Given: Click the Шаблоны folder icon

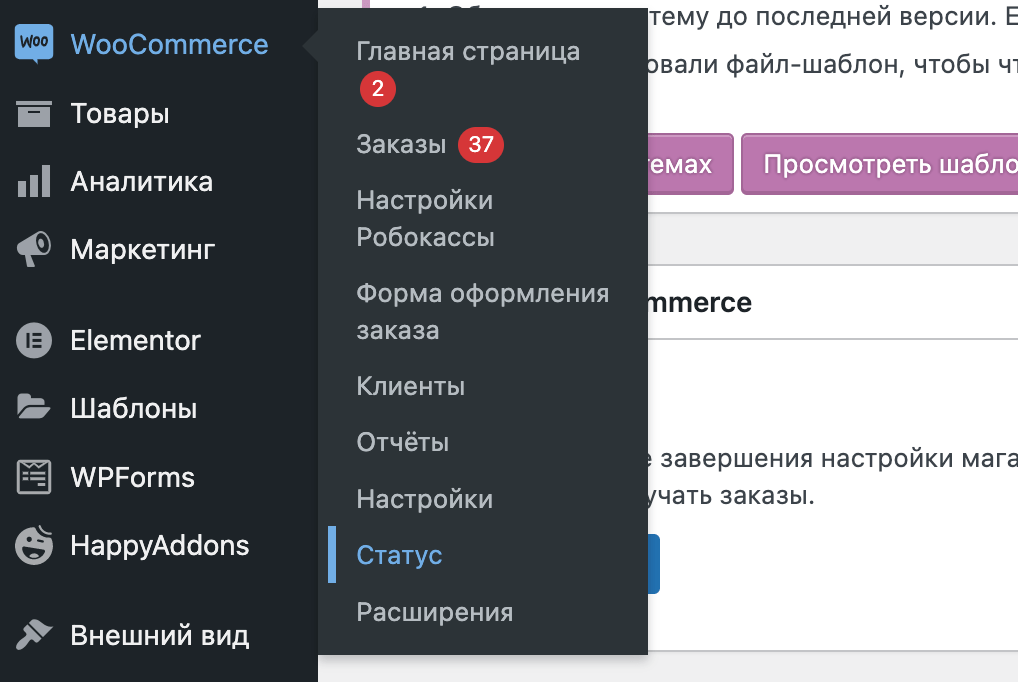Looking at the screenshot, I should pyautogui.click(x=34, y=407).
